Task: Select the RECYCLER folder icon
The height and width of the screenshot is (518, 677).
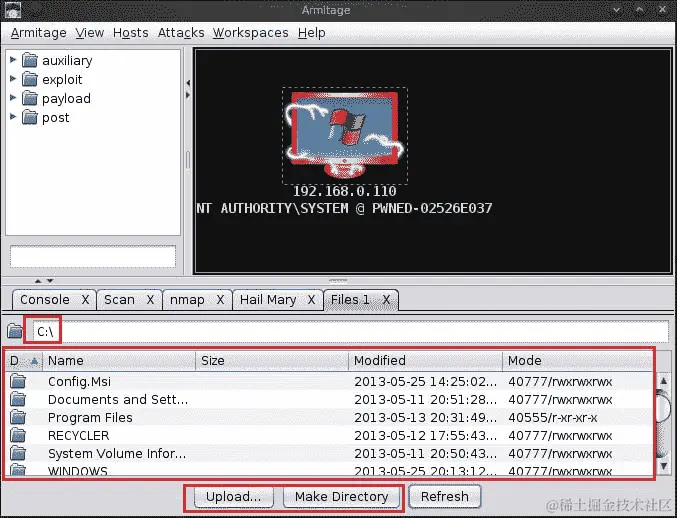Action: click(18, 436)
